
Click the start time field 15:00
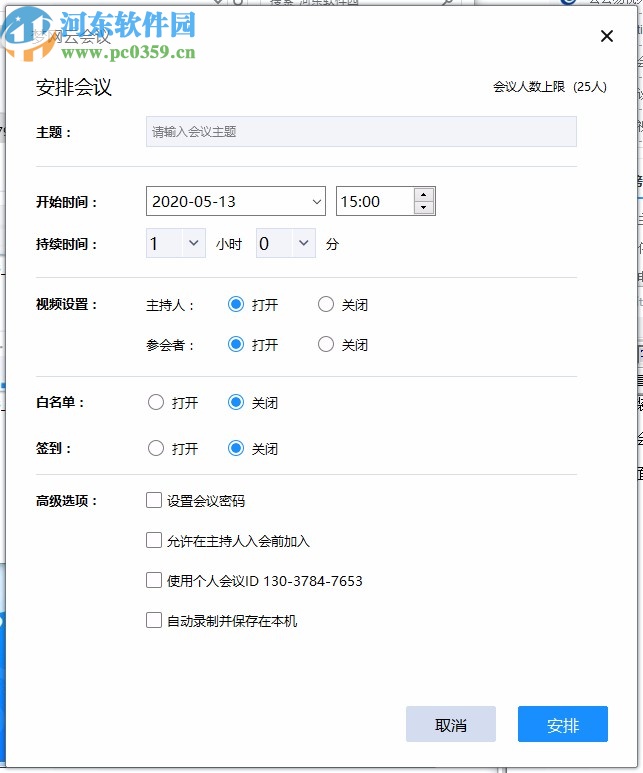(375, 201)
